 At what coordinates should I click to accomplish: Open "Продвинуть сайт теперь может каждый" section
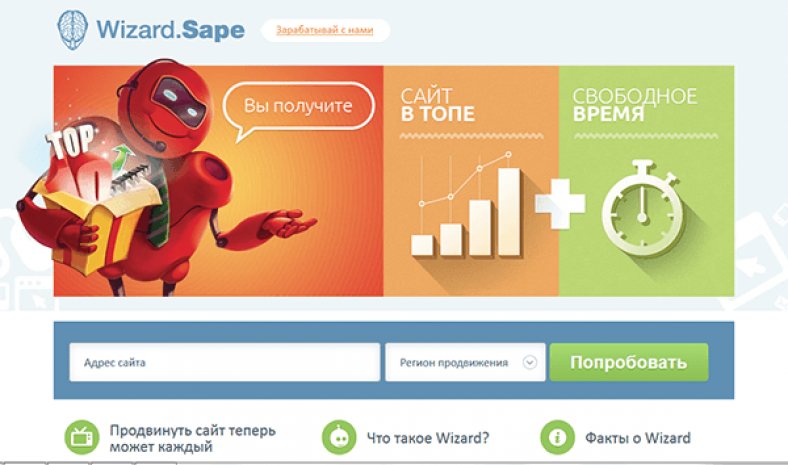[192, 438]
